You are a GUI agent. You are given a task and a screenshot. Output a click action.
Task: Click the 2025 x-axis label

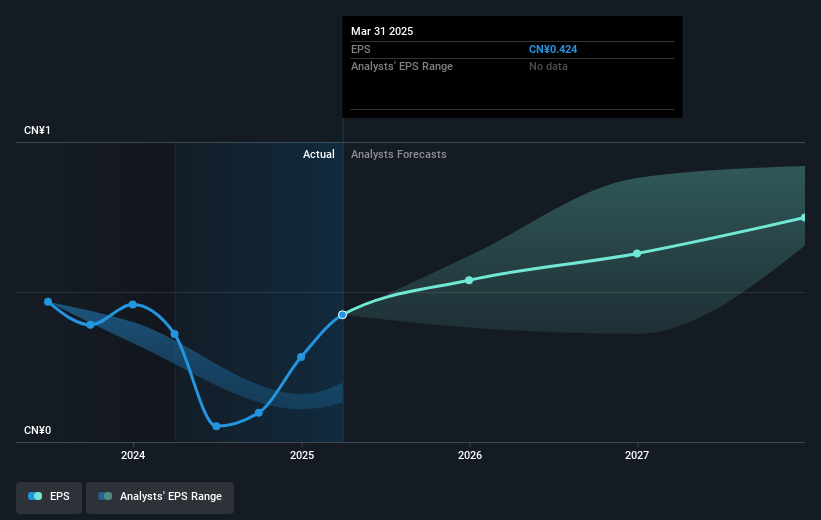pyautogui.click(x=302, y=455)
